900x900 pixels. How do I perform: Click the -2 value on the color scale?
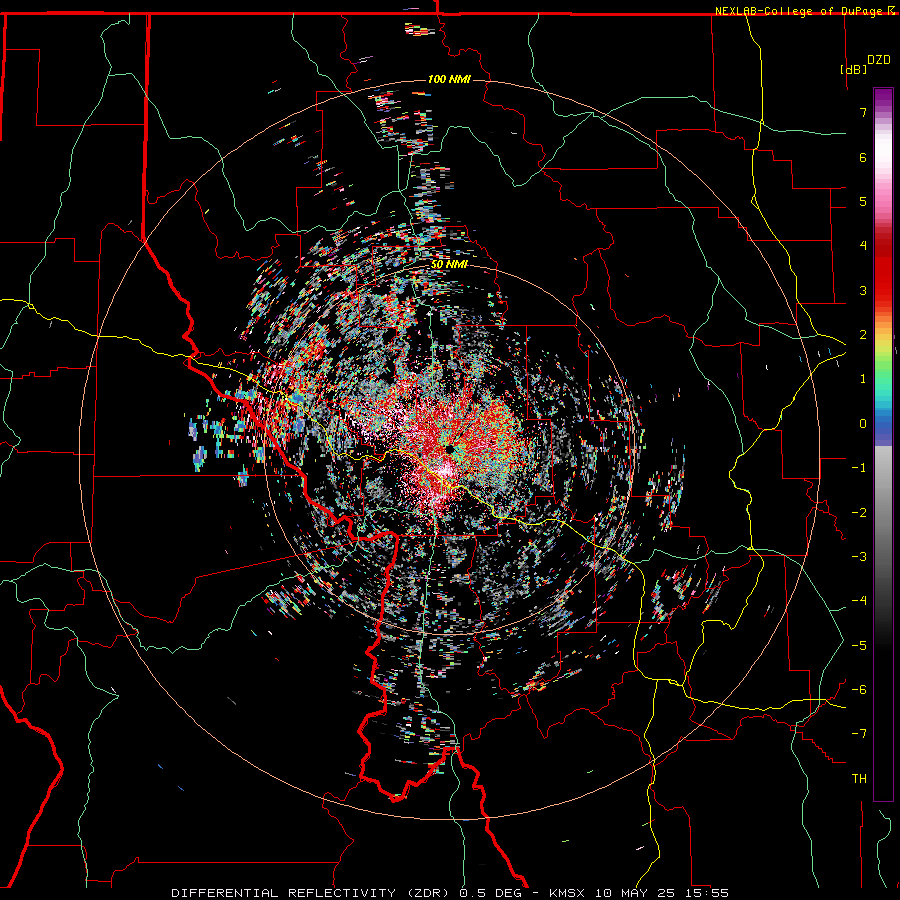(x=859, y=513)
